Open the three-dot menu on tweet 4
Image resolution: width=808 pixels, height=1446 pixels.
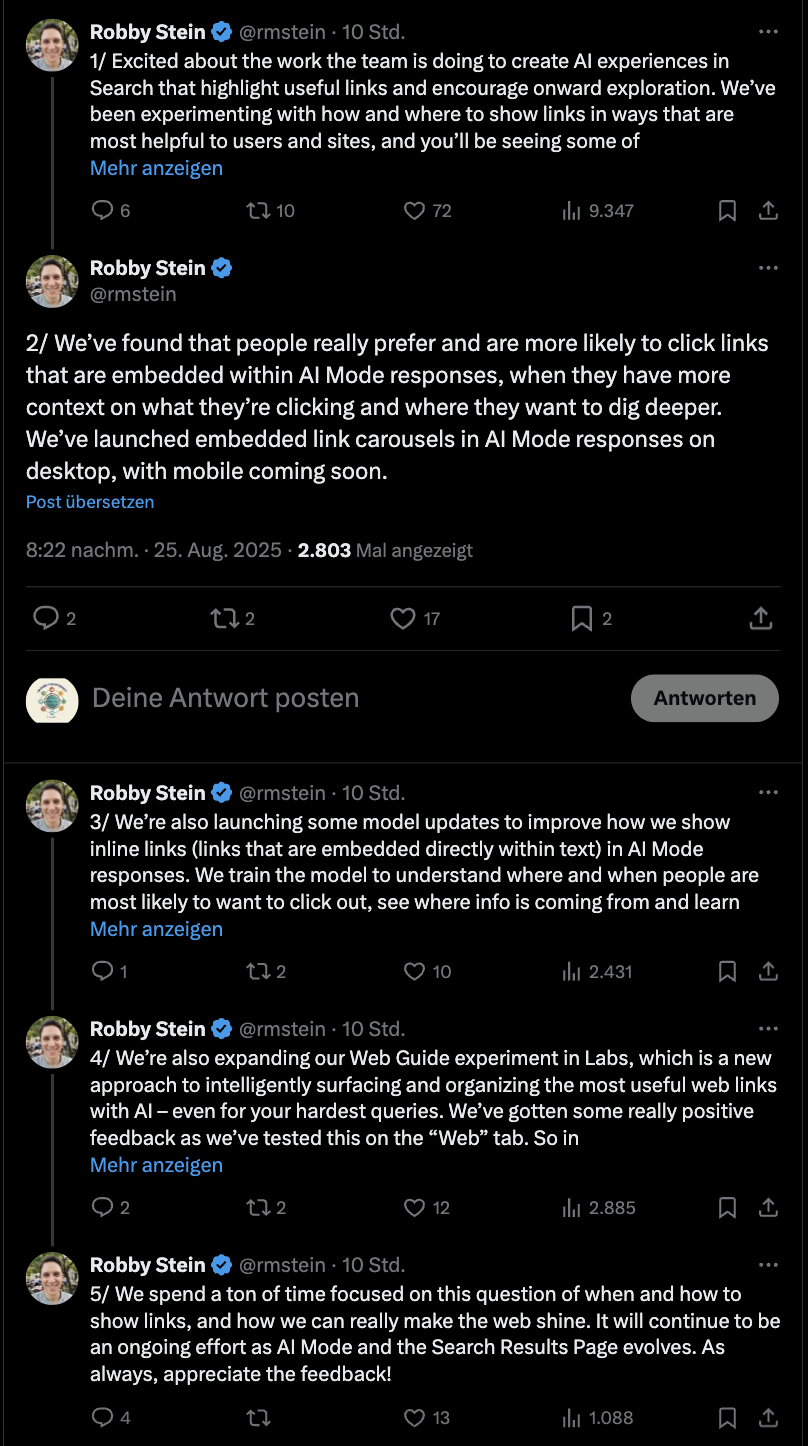click(768, 1028)
